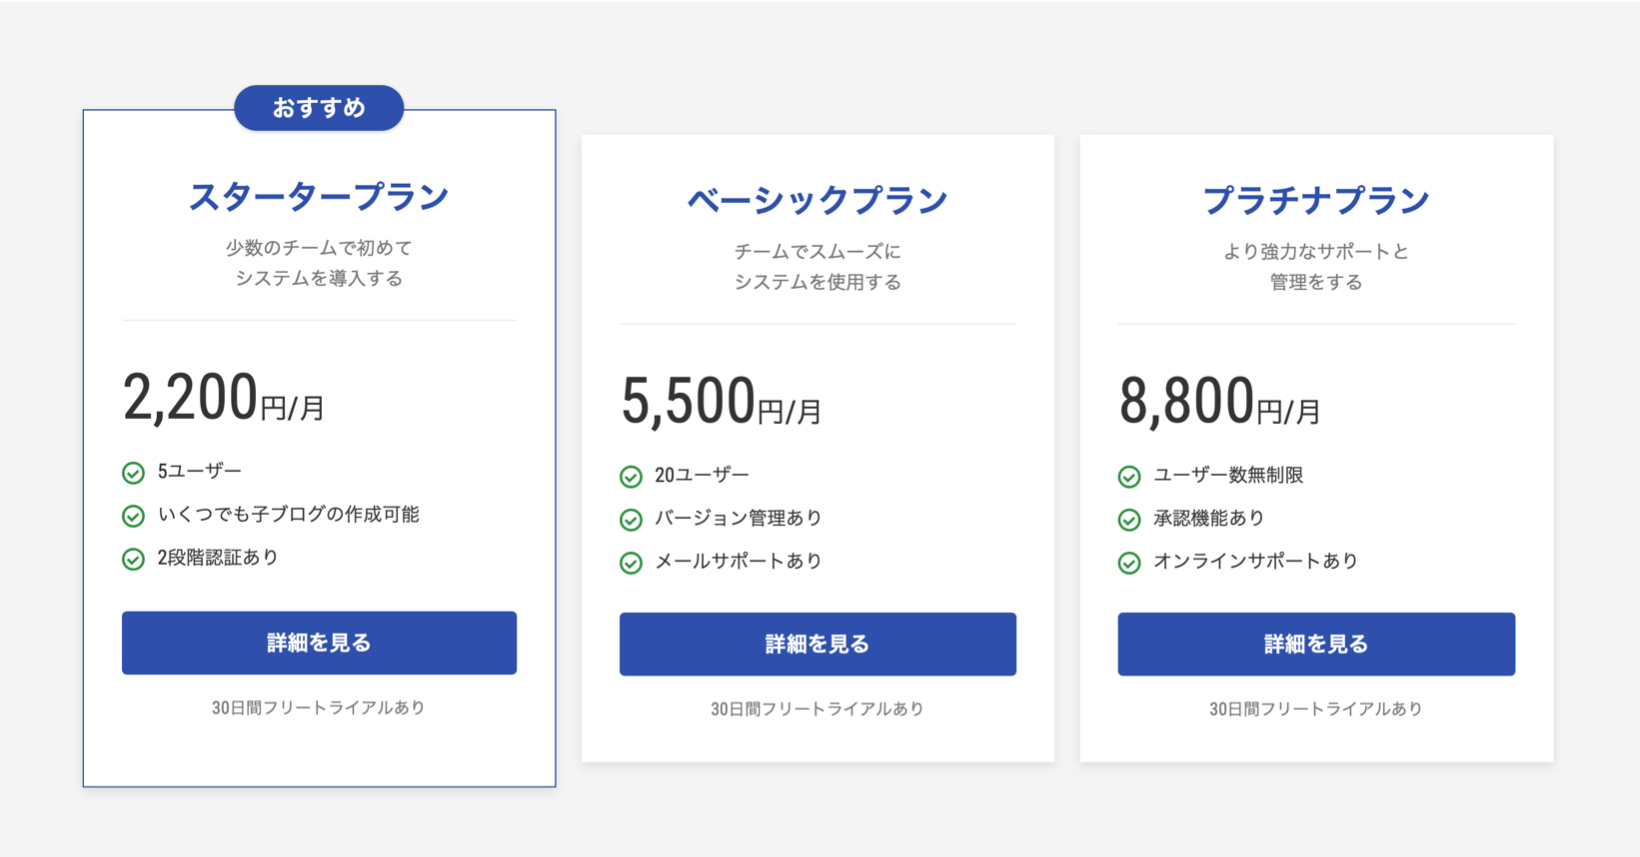Click the おすすめ badge
The height and width of the screenshot is (857, 1640).
pos(319,108)
